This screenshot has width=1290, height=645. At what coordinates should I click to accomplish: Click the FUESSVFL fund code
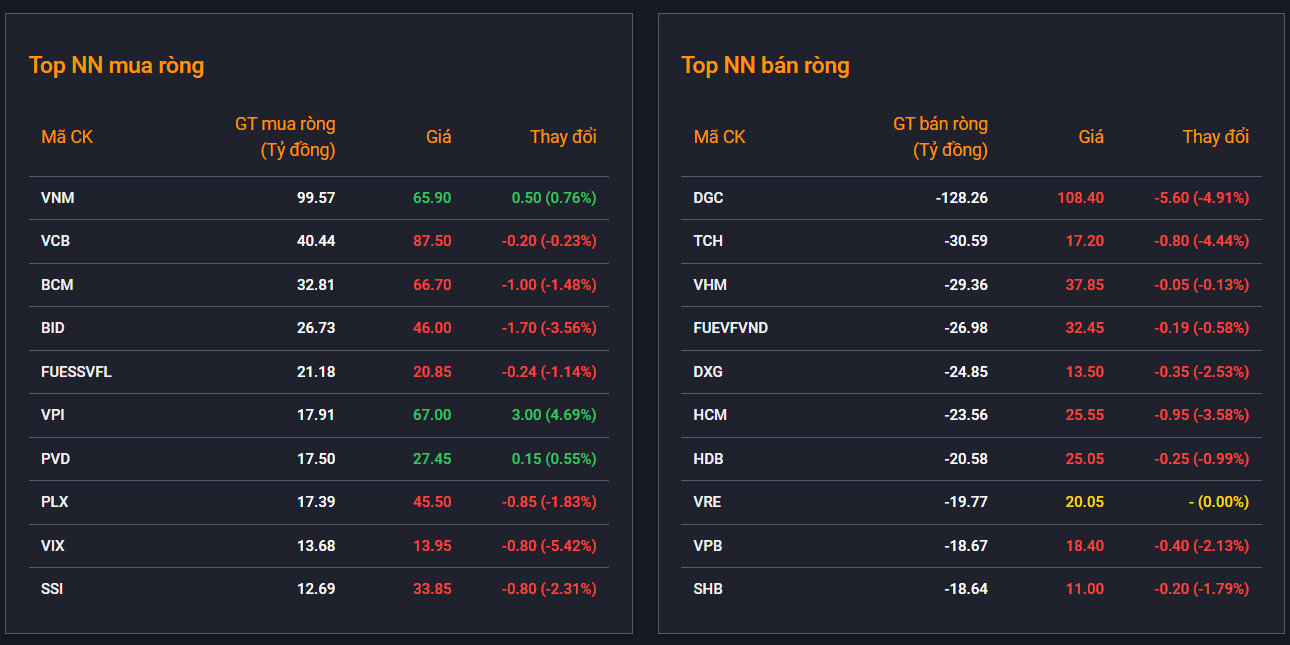pyautogui.click(x=76, y=372)
